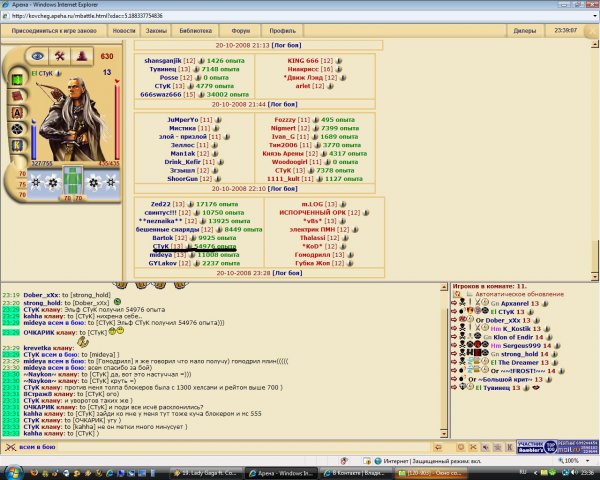Open player 666swaz666 in the battle list
The image size is (600, 480).
click(160, 95)
